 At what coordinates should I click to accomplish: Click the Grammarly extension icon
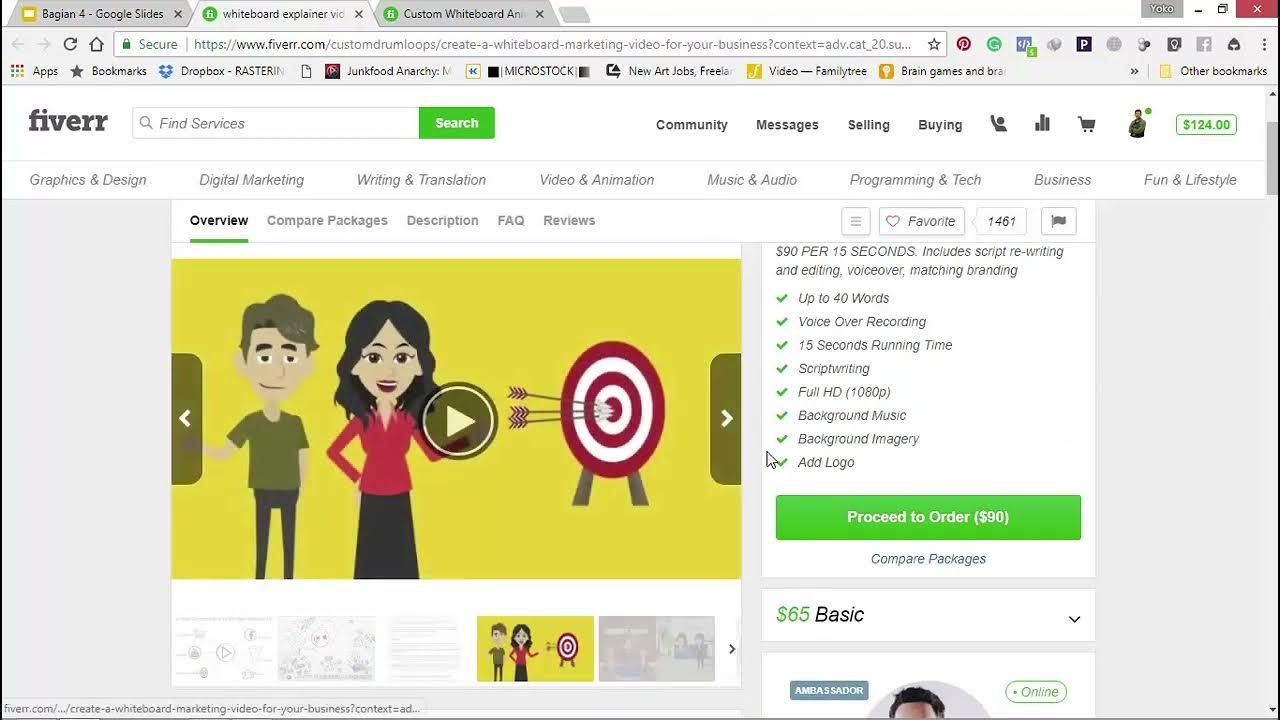(993, 44)
